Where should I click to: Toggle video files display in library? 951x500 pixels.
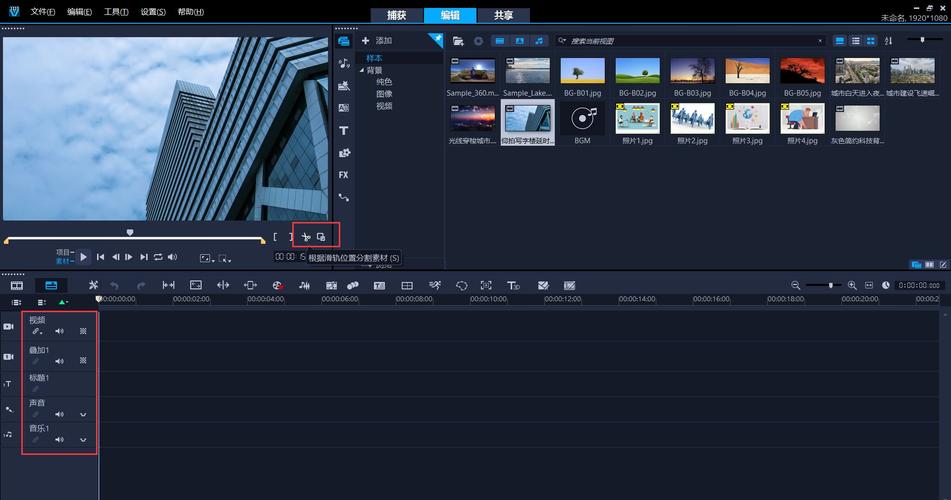coord(499,41)
